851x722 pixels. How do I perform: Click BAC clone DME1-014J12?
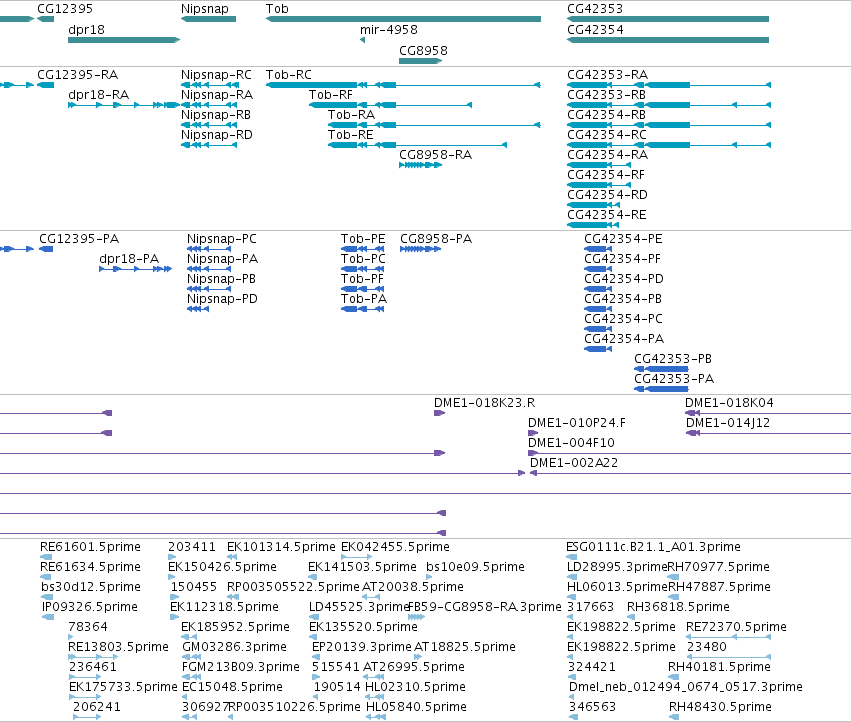tap(769, 433)
